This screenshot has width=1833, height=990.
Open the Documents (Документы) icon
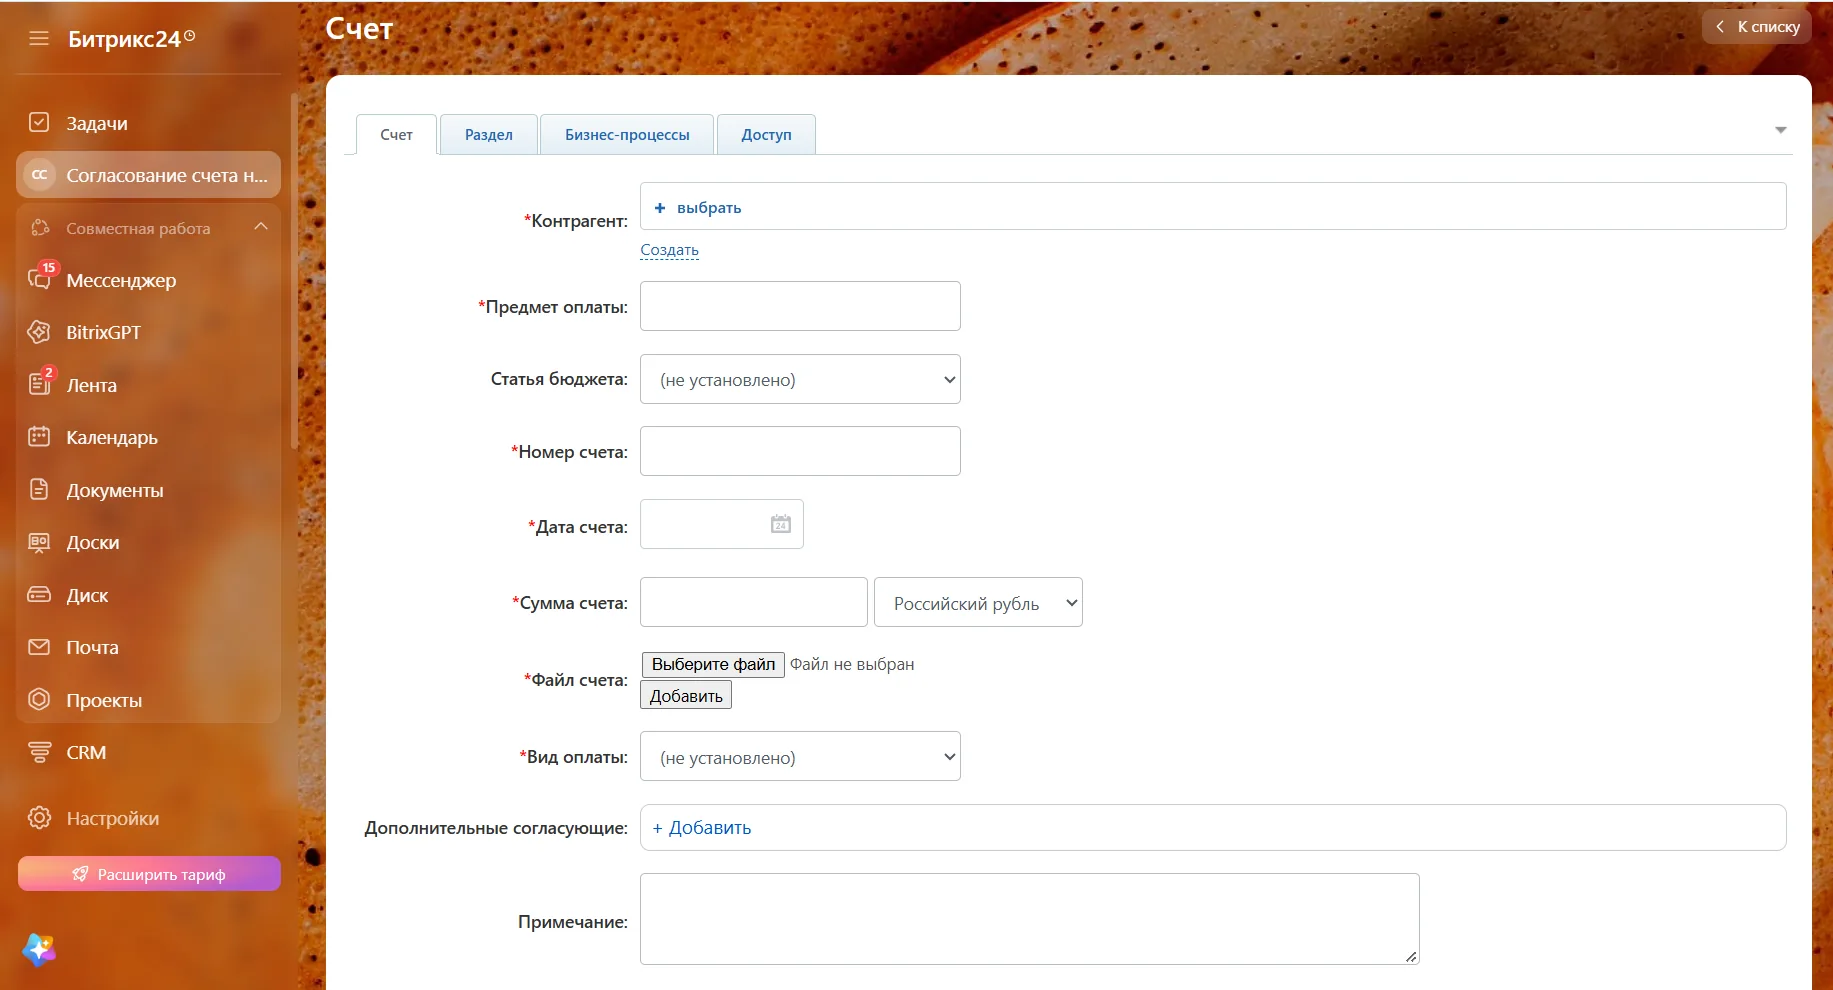tap(39, 490)
